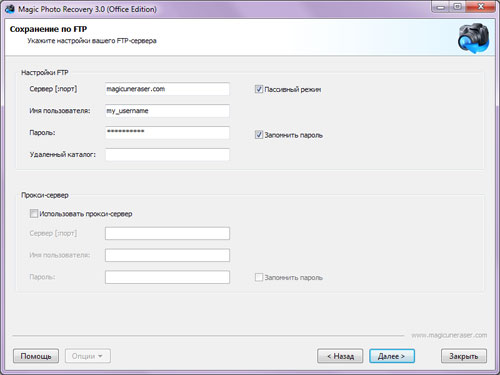Proceed with the Далее button
This screenshot has height=375, width=500.
(x=392, y=356)
